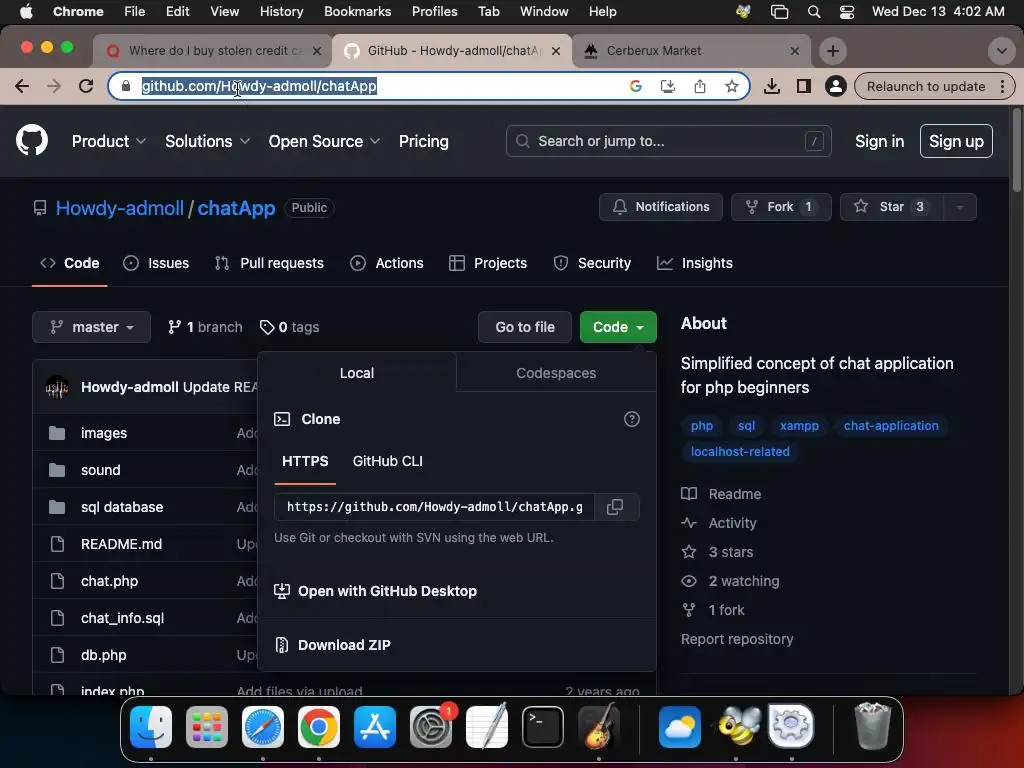Open the Insights tab
The height and width of the screenshot is (768, 1024).
pos(694,263)
